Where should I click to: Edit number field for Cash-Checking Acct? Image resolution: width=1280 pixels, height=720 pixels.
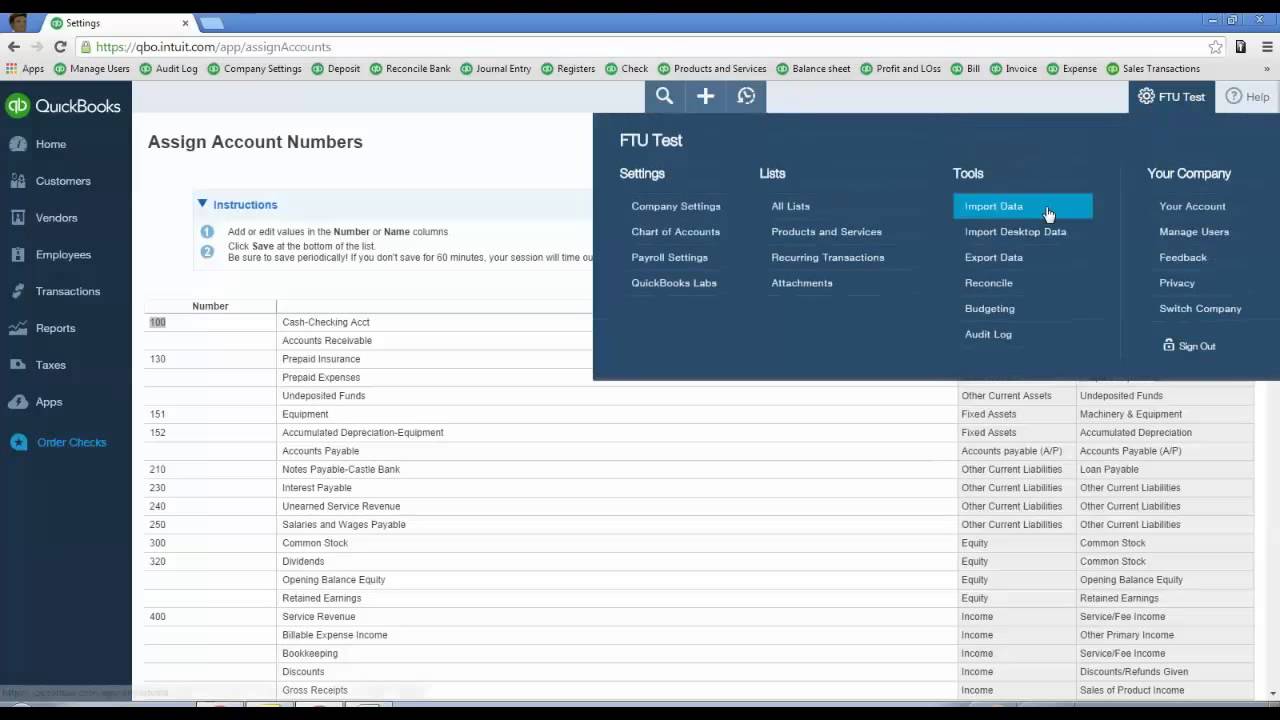[210, 322]
